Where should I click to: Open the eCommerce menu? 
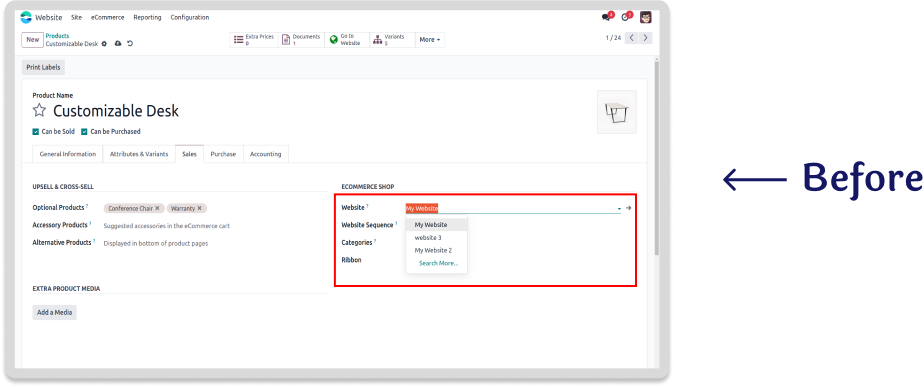(x=107, y=17)
